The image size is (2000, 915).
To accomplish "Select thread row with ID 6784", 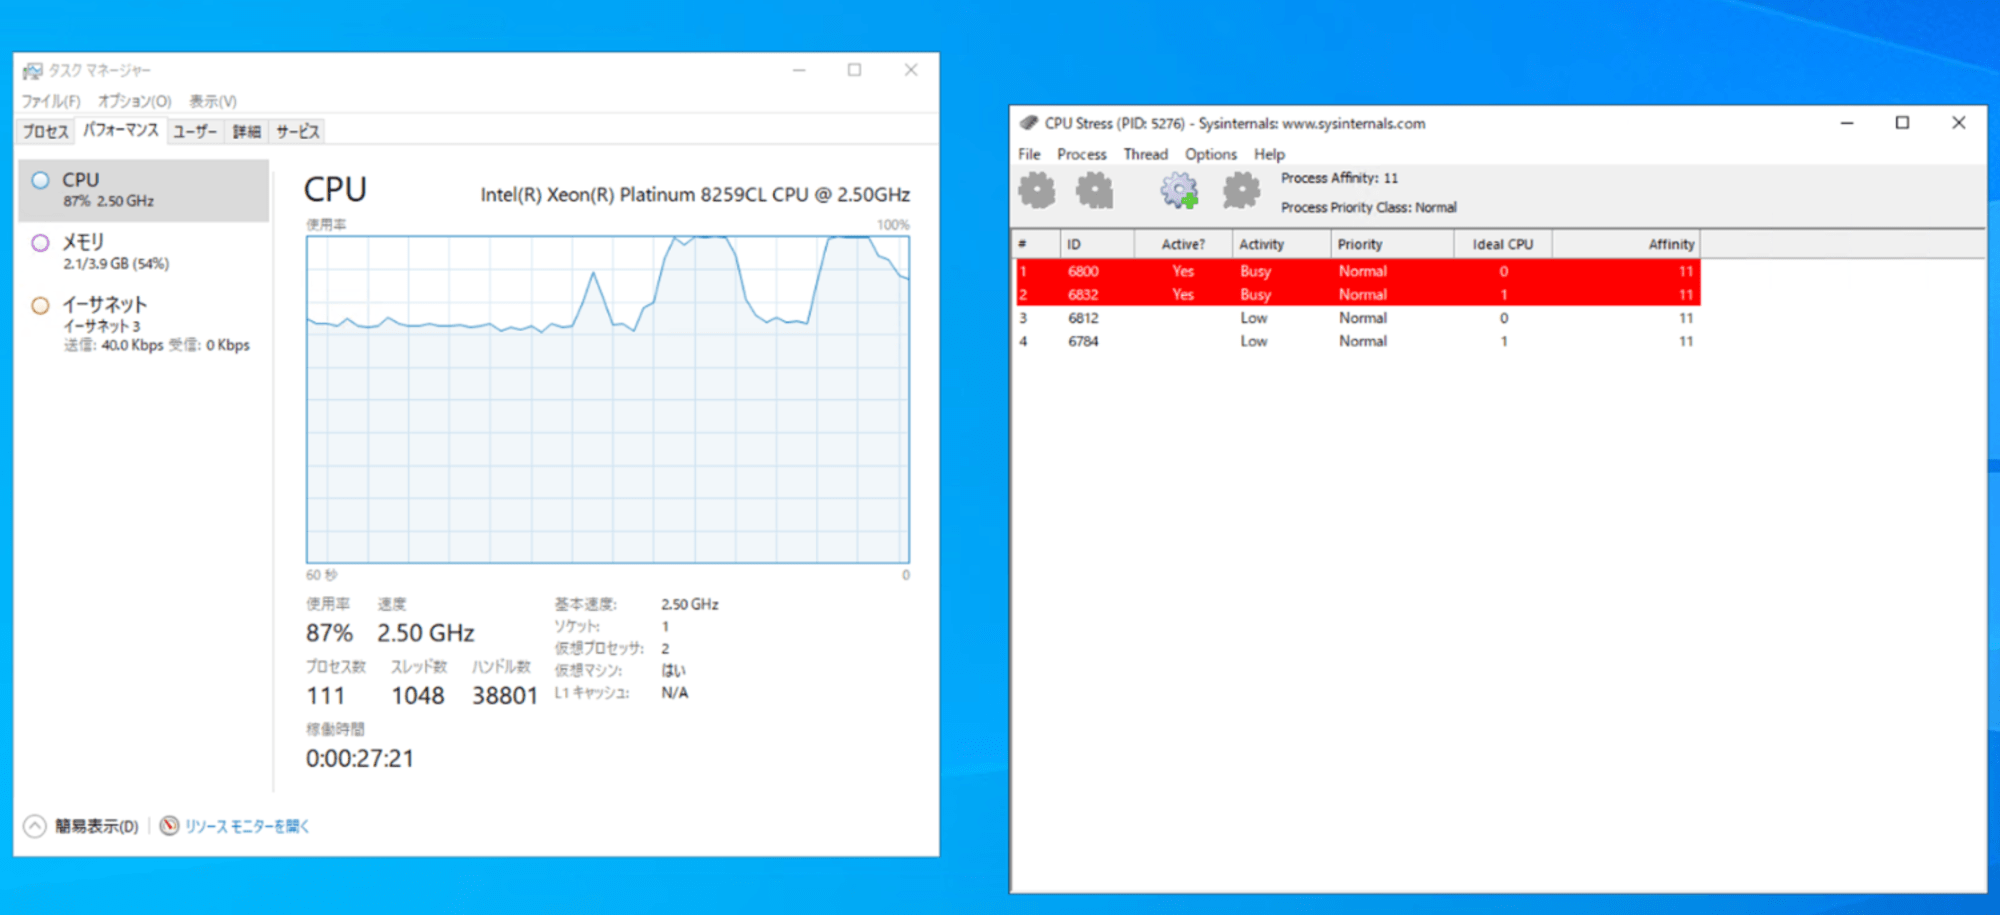I will pos(1357,341).
